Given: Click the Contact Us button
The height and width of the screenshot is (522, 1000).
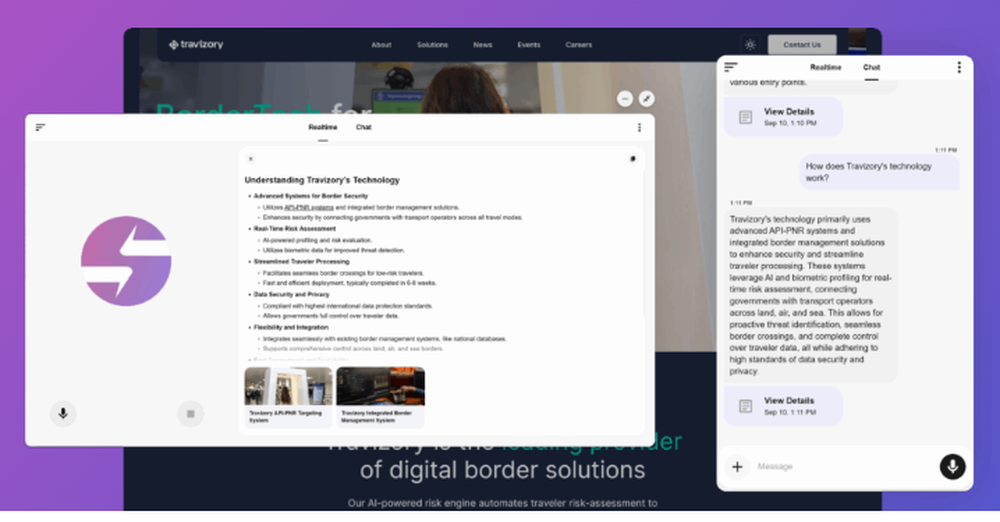Looking at the screenshot, I should coord(802,45).
